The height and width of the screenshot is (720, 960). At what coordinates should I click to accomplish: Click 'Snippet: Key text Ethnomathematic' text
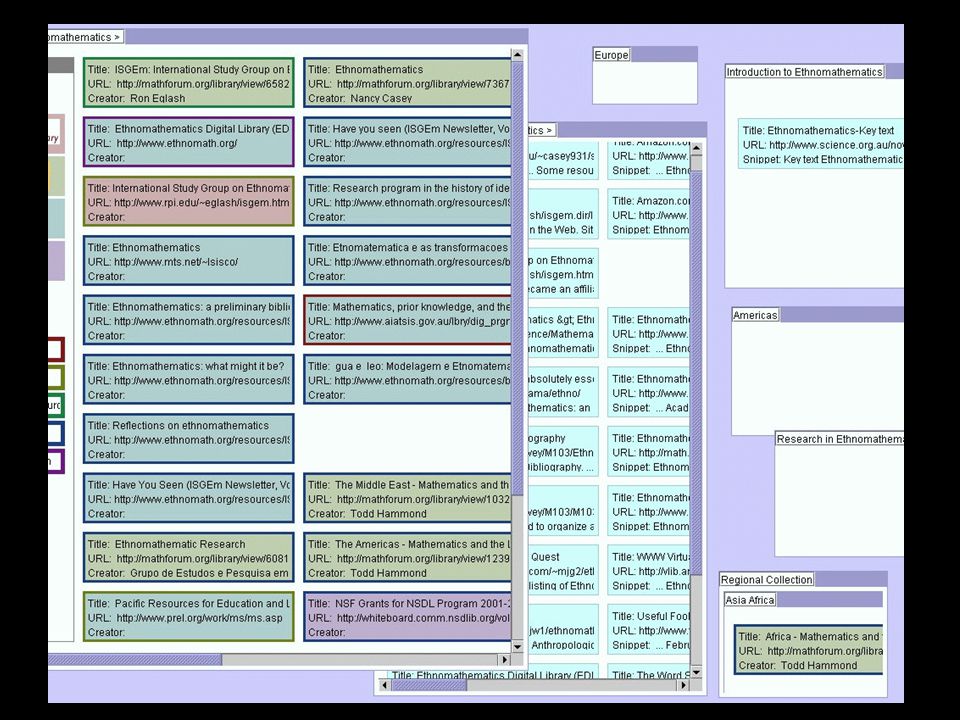tap(822, 159)
